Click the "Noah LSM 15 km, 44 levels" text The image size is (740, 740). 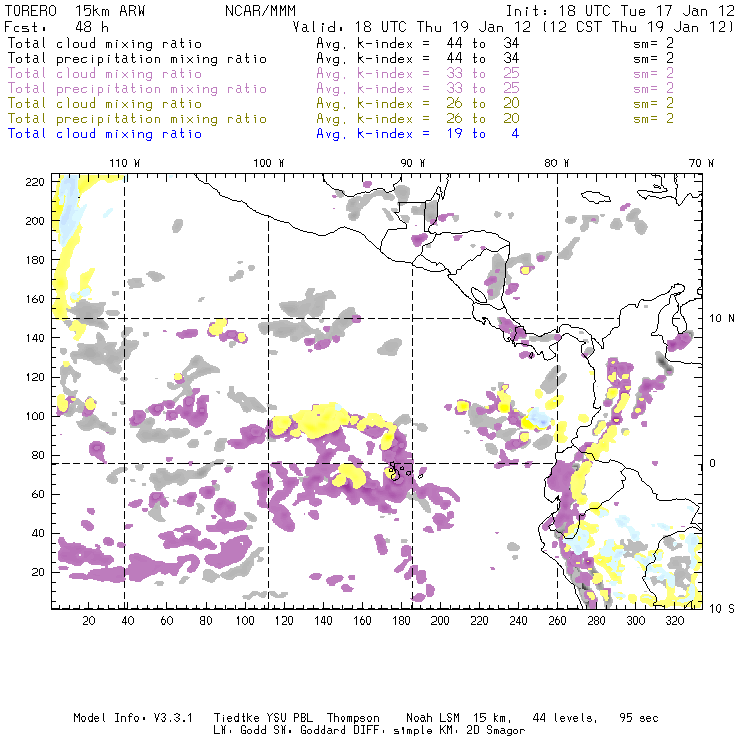click(x=502, y=718)
